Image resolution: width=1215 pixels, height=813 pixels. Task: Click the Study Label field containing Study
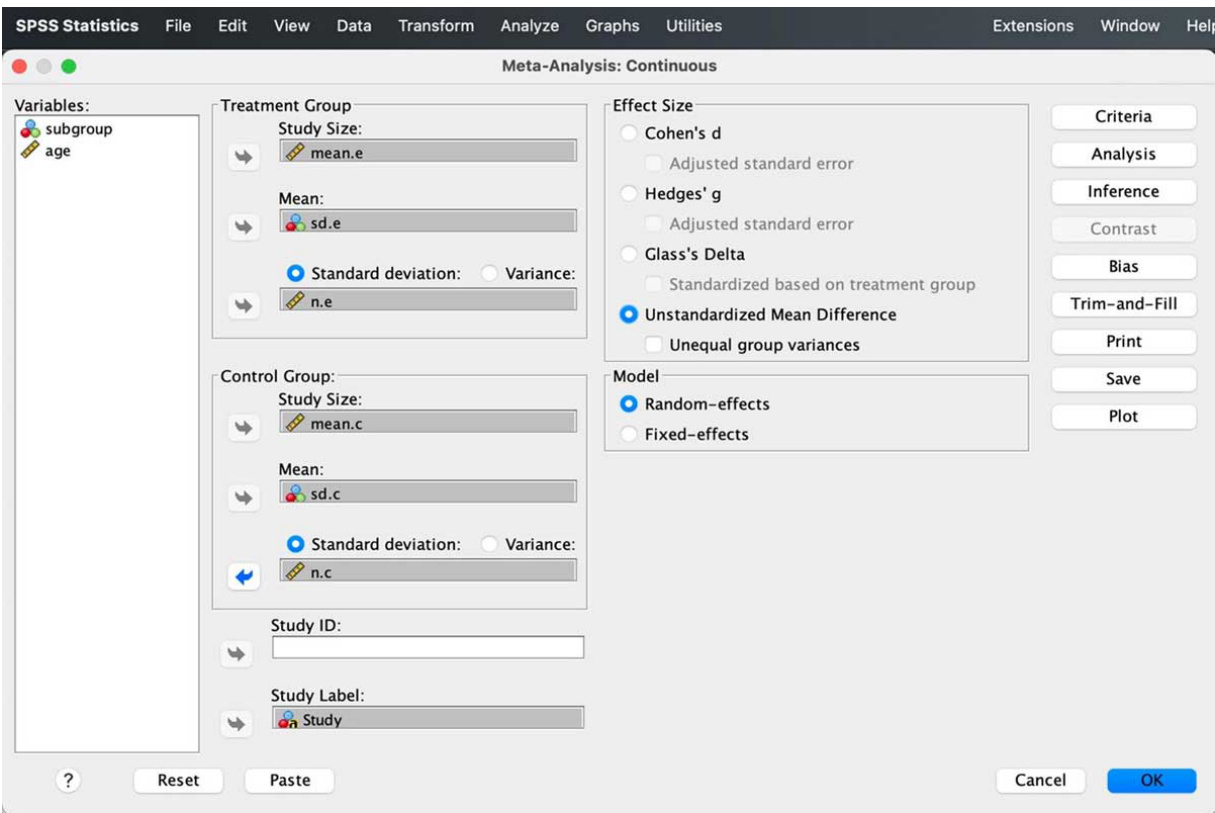coord(428,718)
